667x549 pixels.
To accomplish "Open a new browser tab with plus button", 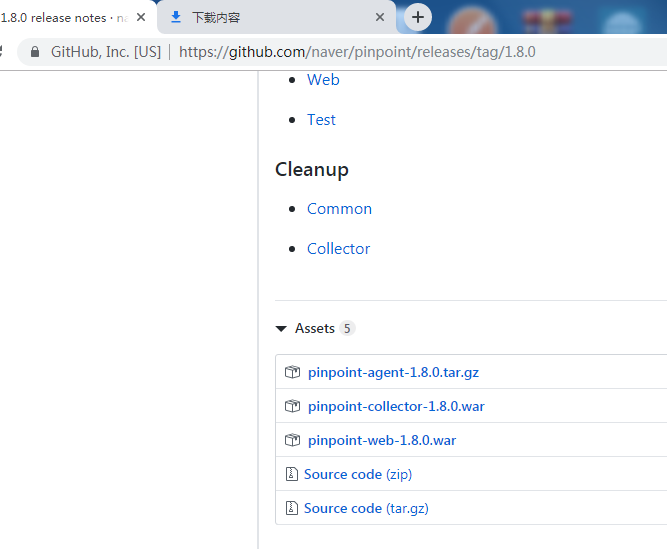I will tap(418, 17).
